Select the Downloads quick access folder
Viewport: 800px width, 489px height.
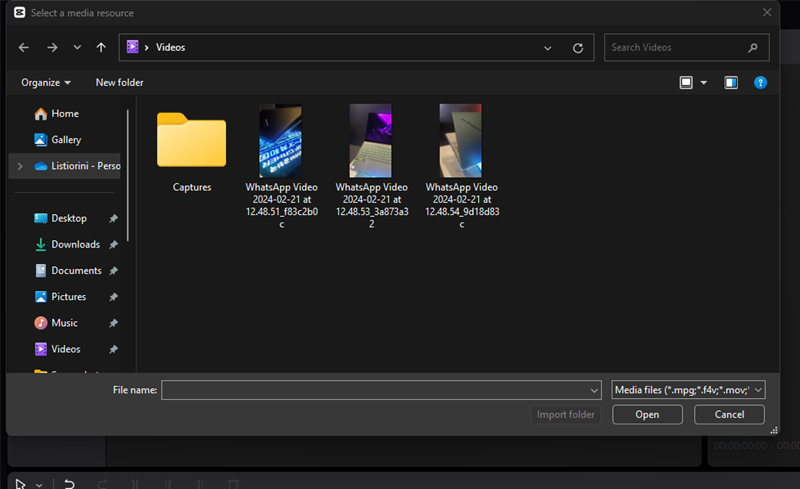tap(75, 244)
